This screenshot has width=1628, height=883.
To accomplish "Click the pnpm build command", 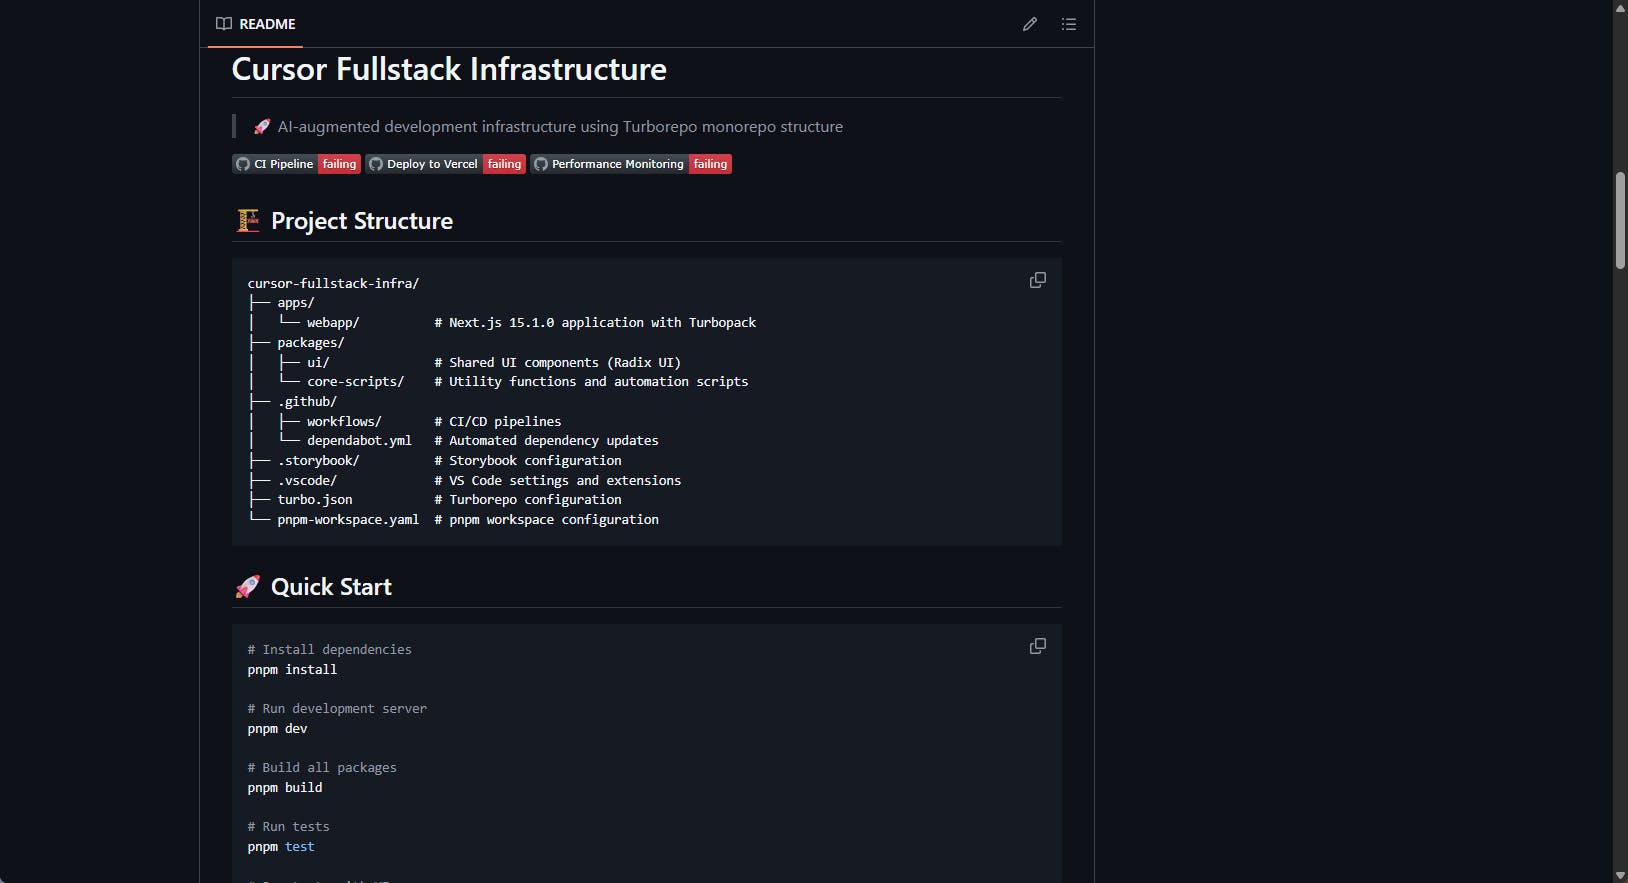I will [x=285, y=788].
